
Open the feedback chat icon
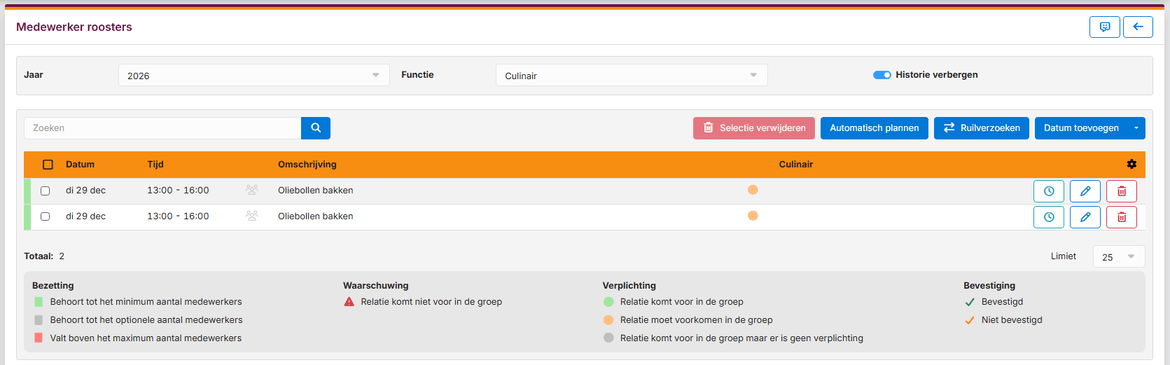coord(1104,27)
